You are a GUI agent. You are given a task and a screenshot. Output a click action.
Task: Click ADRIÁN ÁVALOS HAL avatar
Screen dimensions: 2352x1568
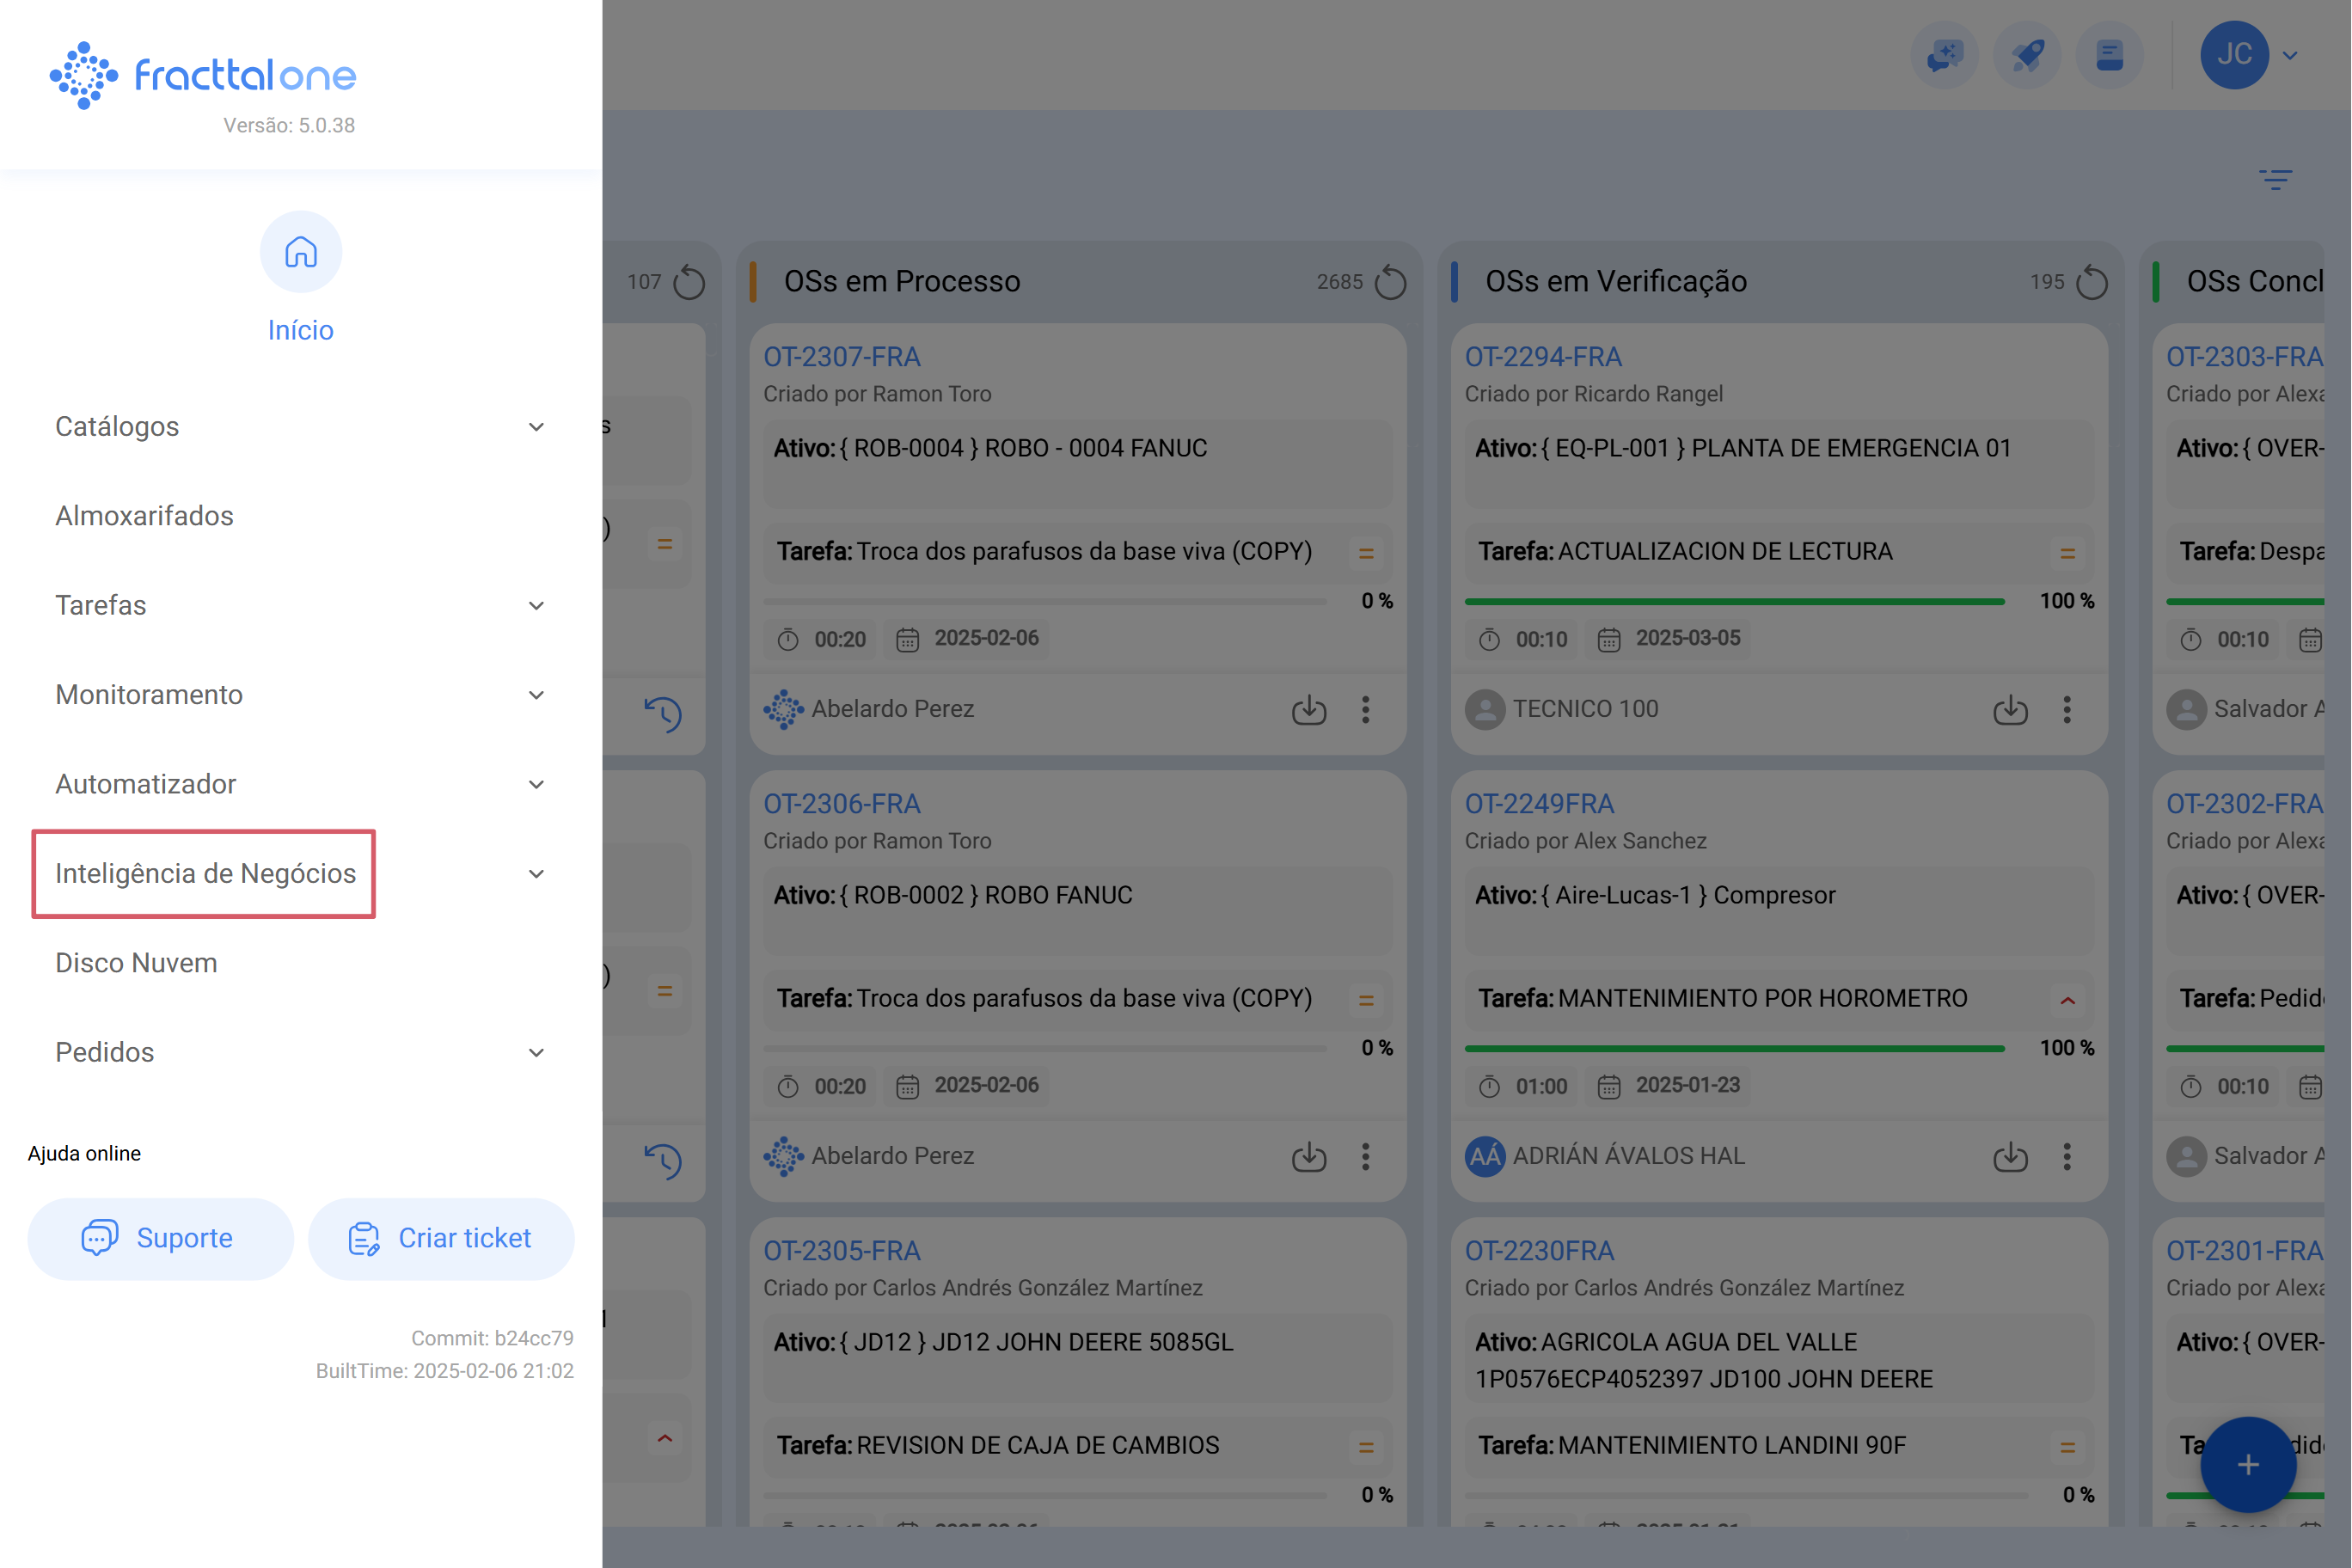tap(1485, 1156)
